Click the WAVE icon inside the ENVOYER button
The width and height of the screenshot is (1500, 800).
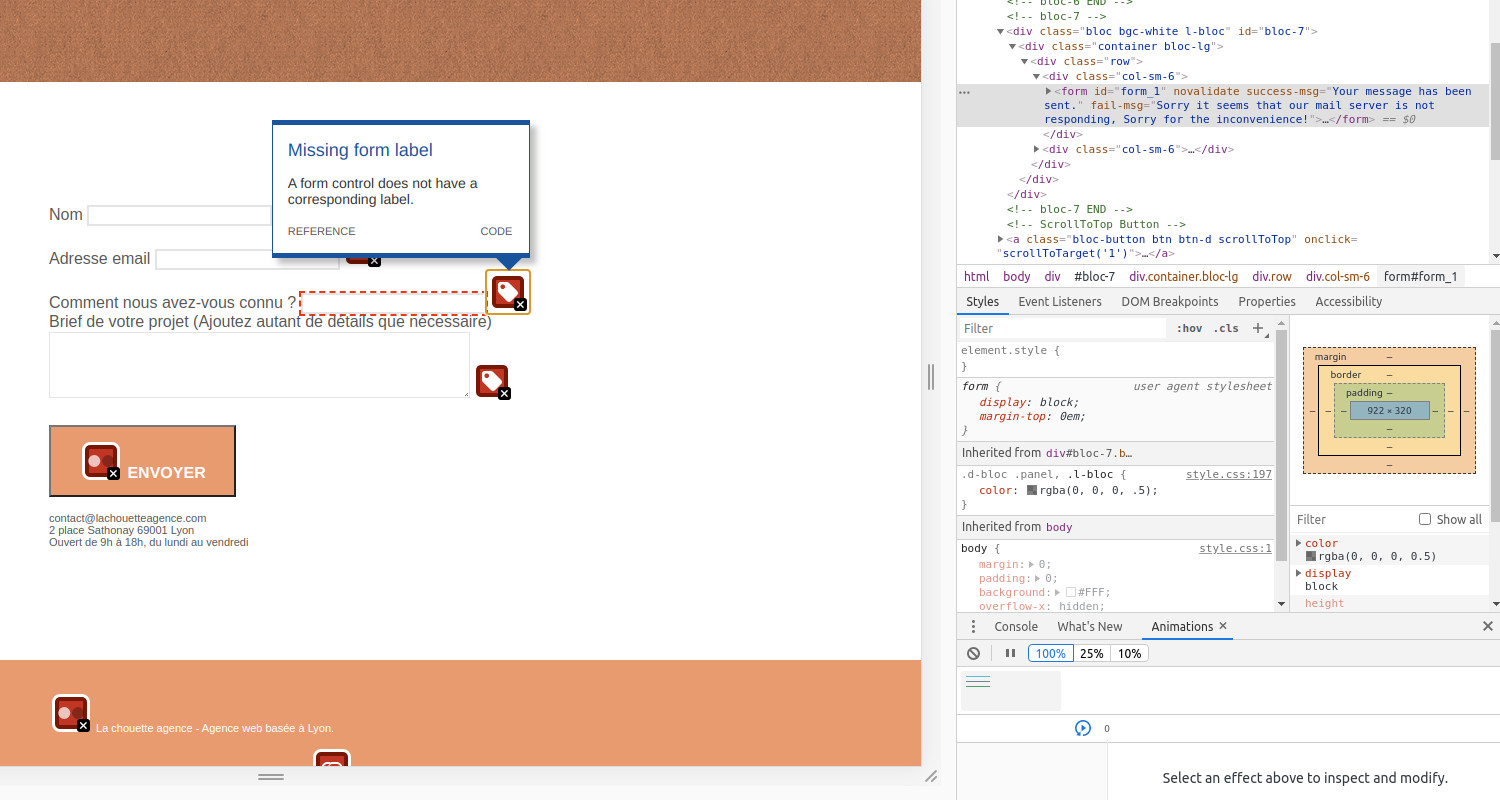coord(101,461)
